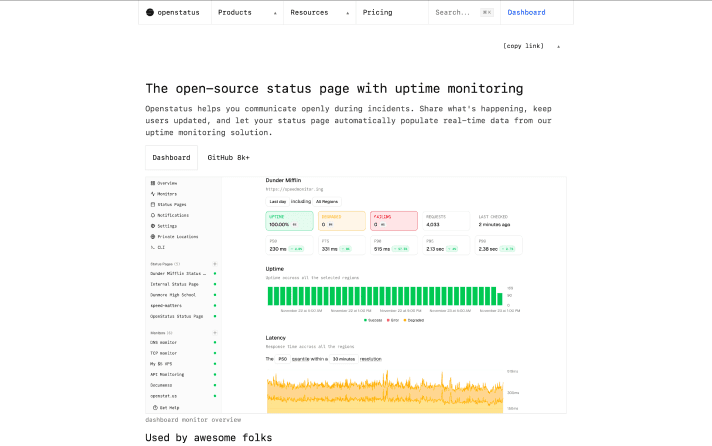Click the green dot beside API Monitoring
712x446 pixels.
215,375
